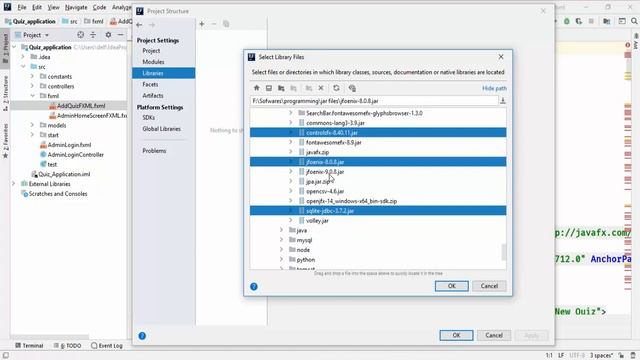Expand fontawesomefx-8.9.jar node

tap(291, 142)
